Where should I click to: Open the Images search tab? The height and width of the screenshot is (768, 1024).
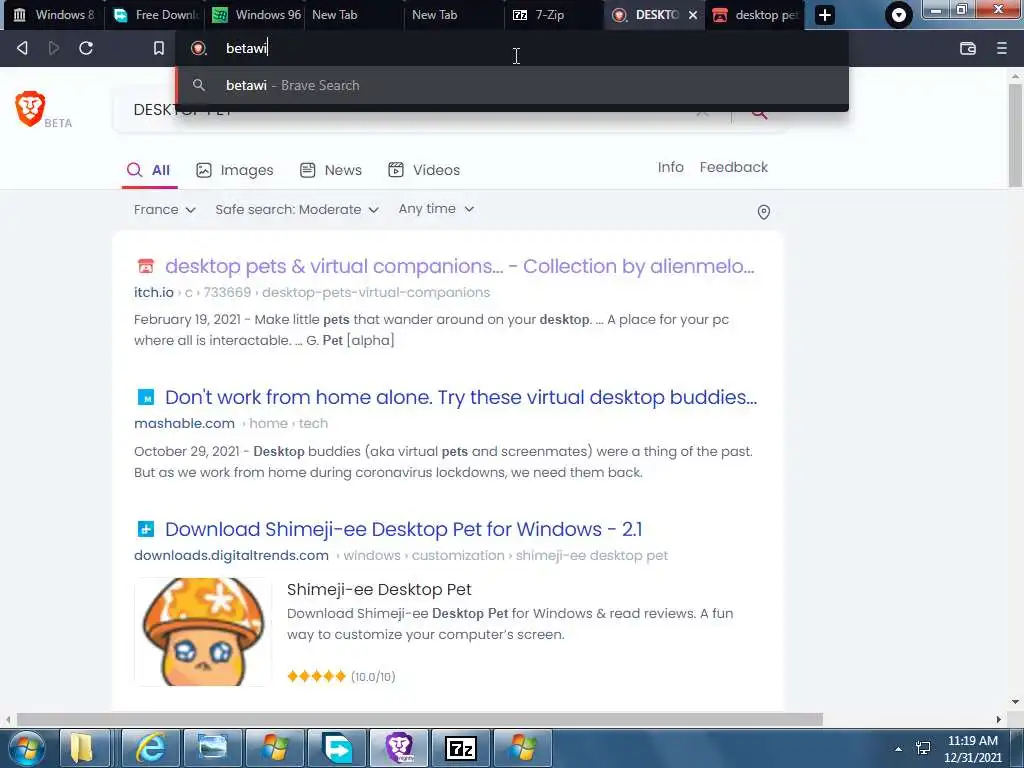pyautogui.click(x=234, y=170)
